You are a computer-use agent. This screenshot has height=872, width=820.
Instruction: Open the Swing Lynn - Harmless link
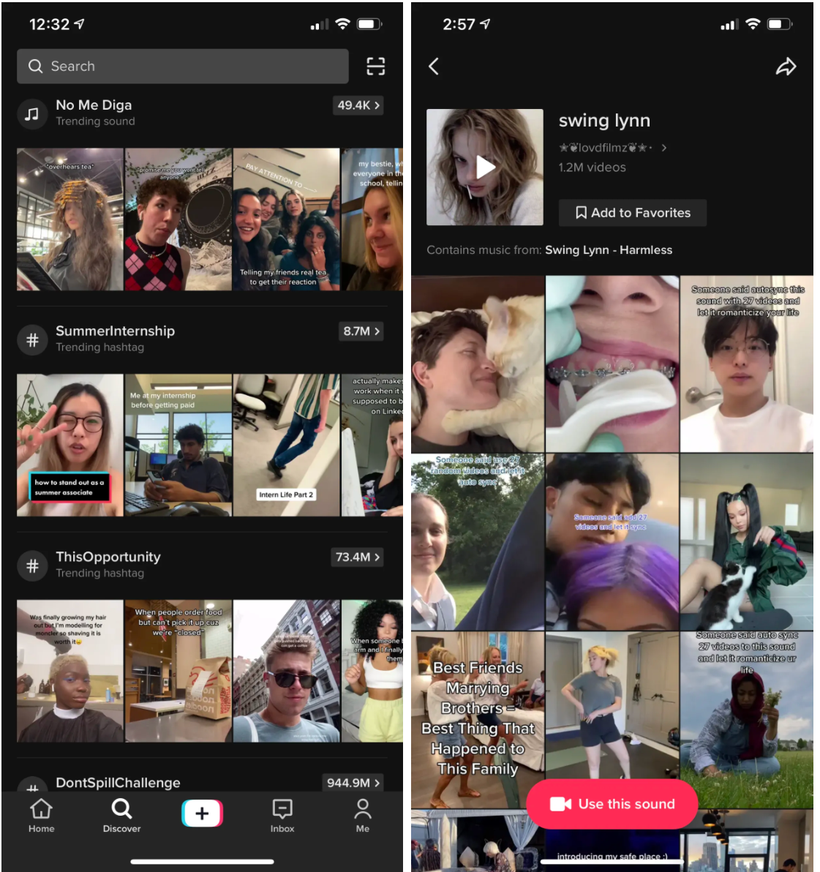pos(608,250)
